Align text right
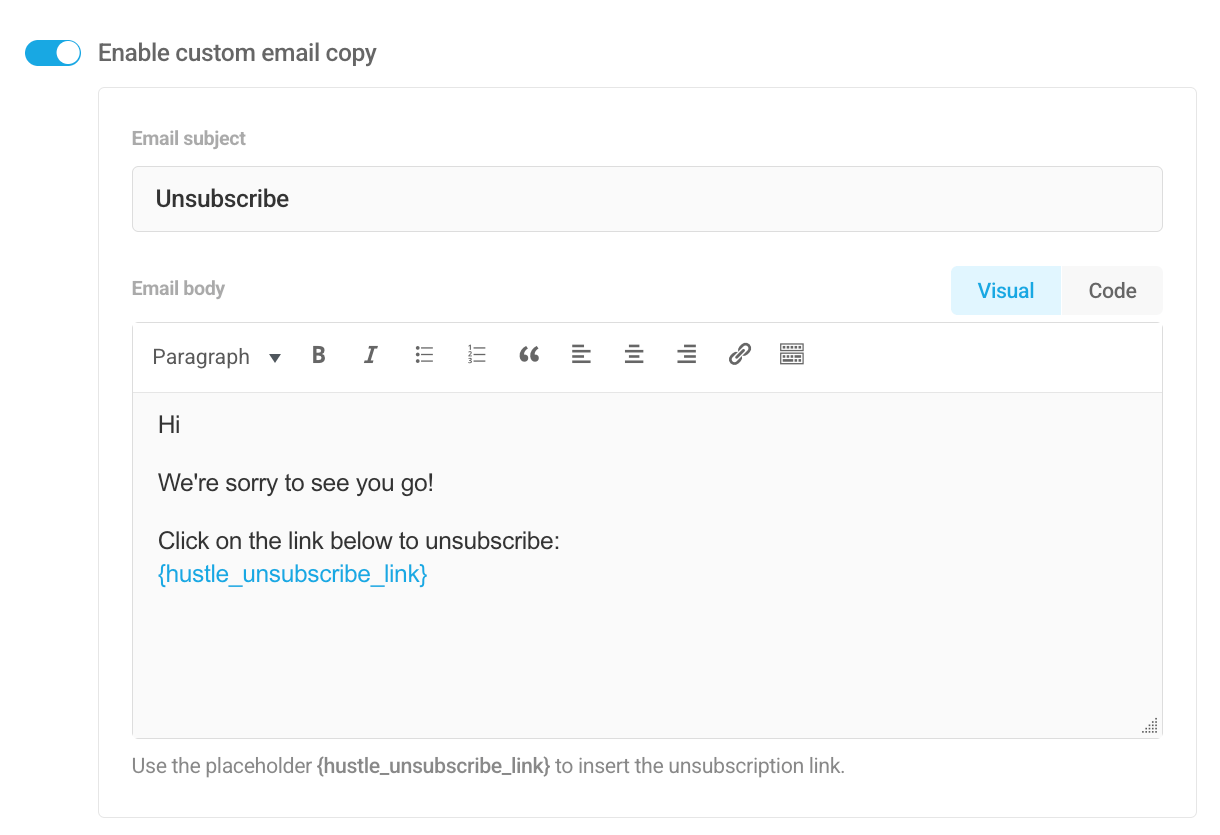 [686, 354]
